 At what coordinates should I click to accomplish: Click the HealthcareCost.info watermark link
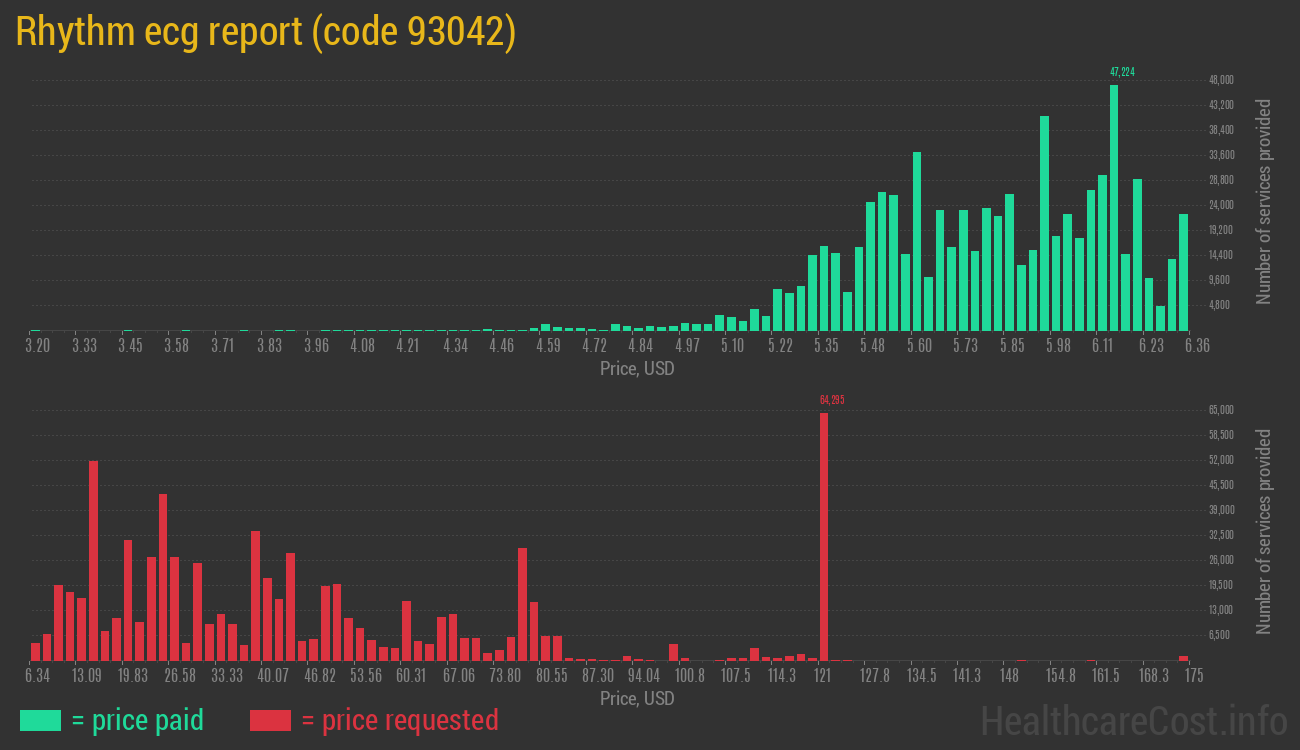(1133, 720)
